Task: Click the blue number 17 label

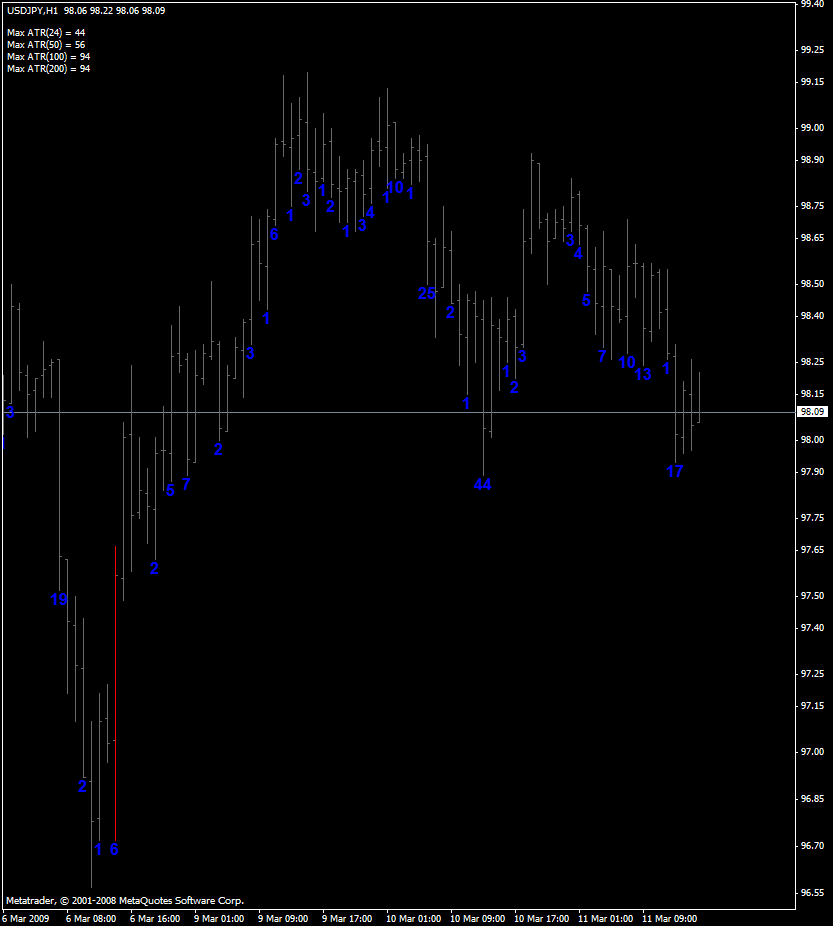Action: pos(675,471)
